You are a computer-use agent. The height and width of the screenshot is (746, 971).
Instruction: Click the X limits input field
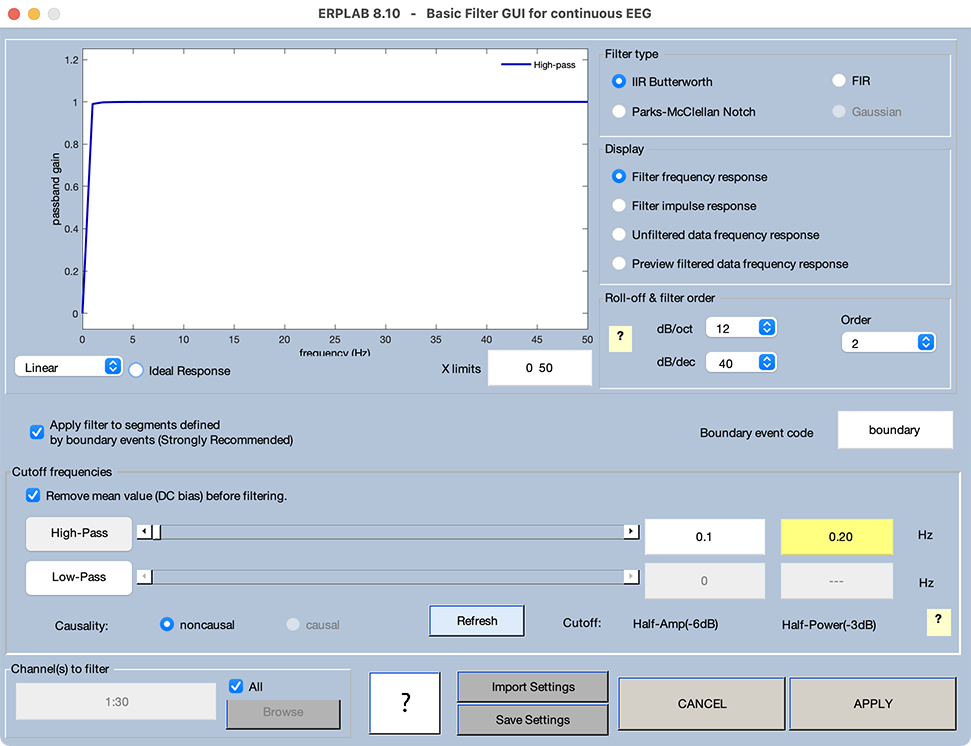pyautogui.click(x=539, y=368)
